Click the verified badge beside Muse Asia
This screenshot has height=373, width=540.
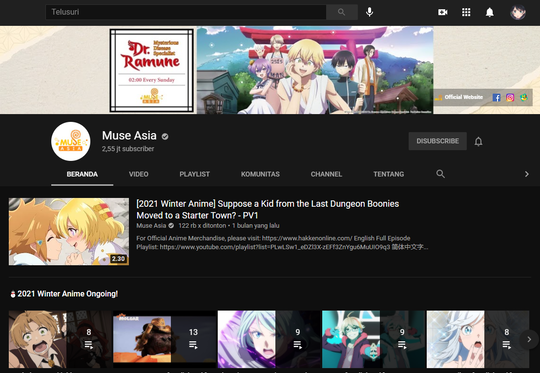(165, 136)
